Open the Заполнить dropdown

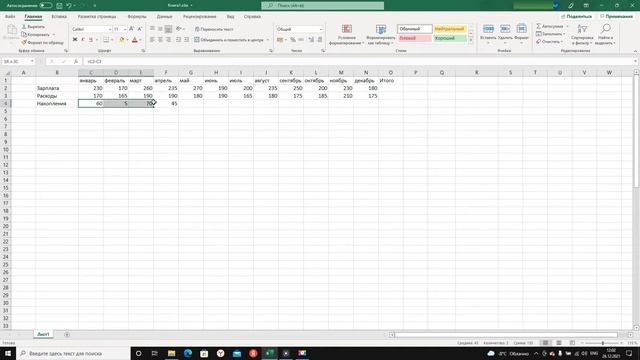[x=551, y=34]
